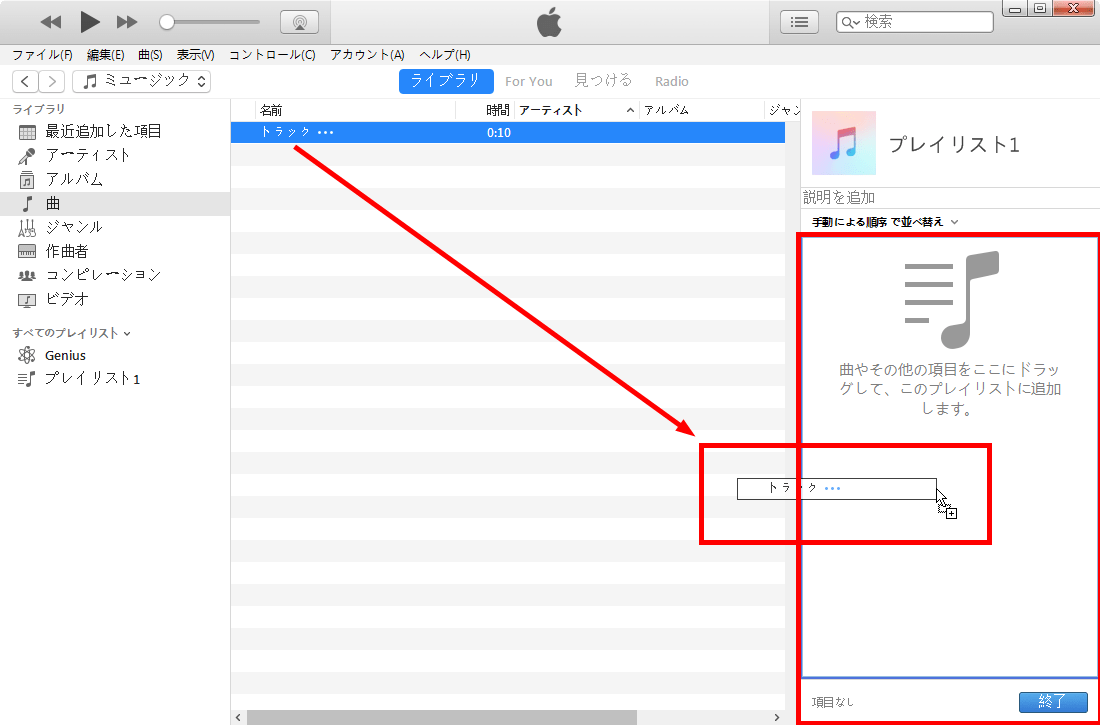The height and width of the screenshot is (725, 1100).
Task: Open the view options icon near search
Action: 799,20
